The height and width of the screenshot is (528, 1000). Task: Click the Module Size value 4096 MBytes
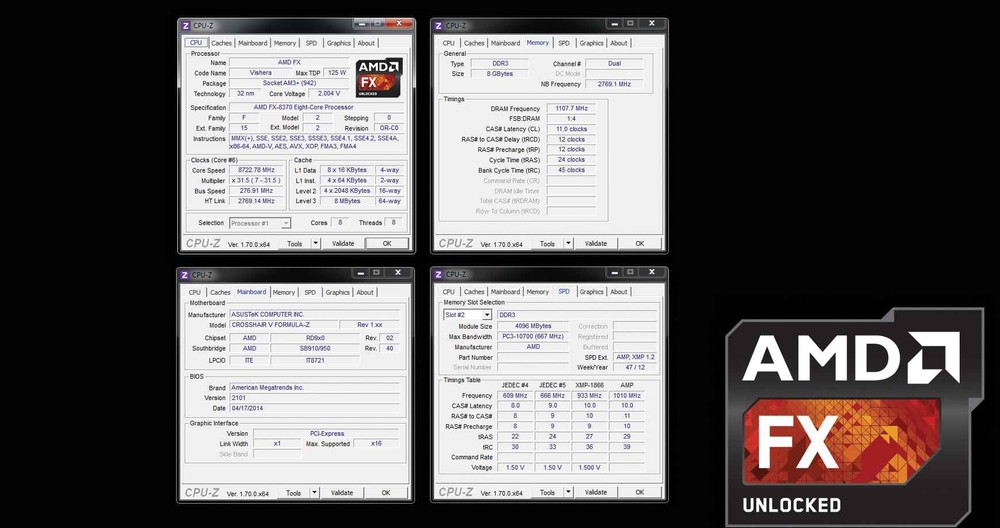(533, 326)
